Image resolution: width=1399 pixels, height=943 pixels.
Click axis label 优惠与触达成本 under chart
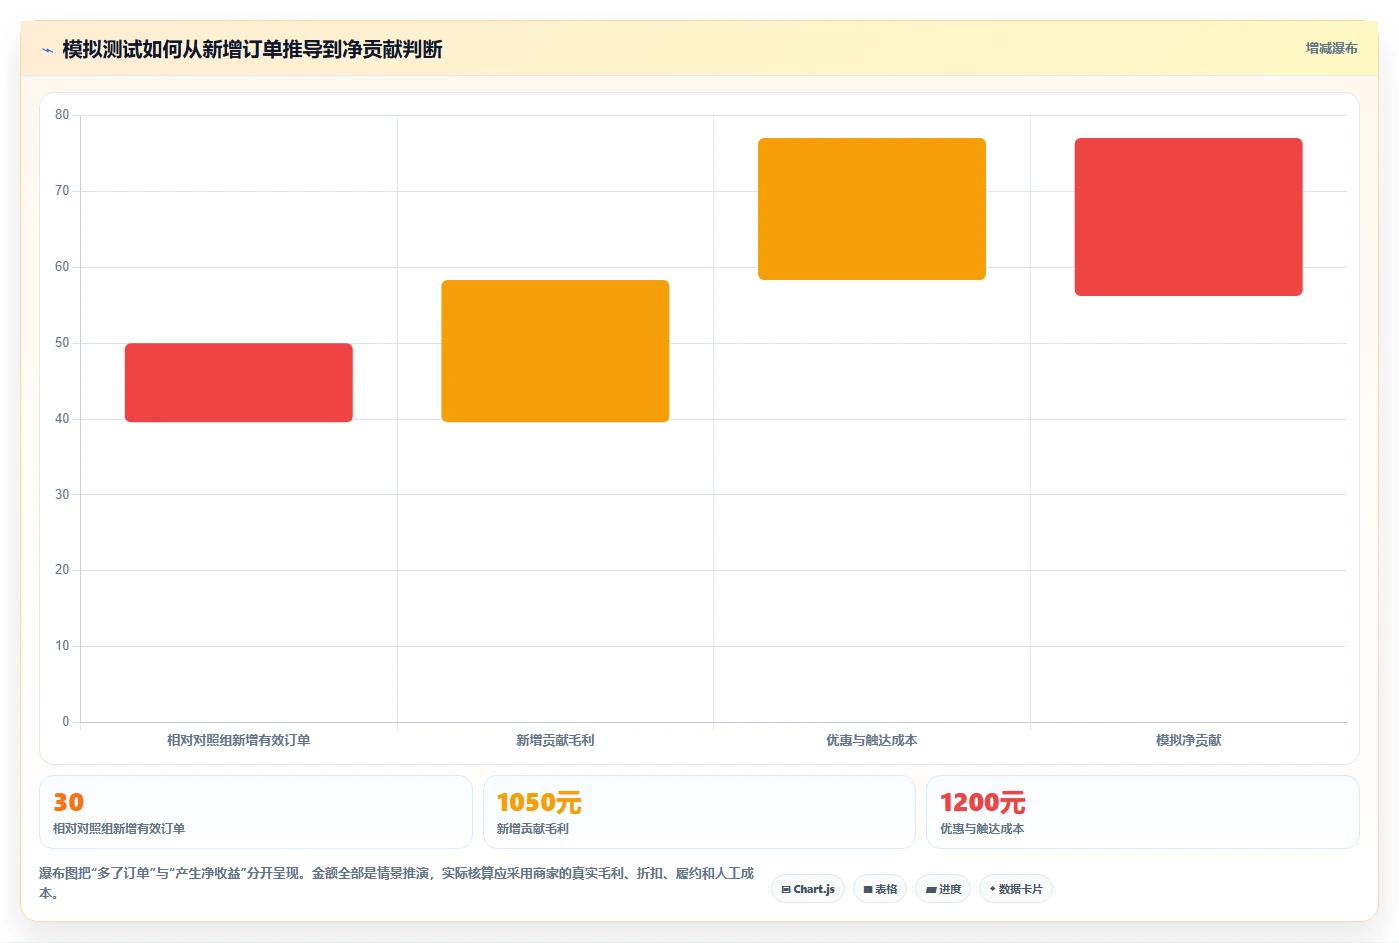(872, 741)
